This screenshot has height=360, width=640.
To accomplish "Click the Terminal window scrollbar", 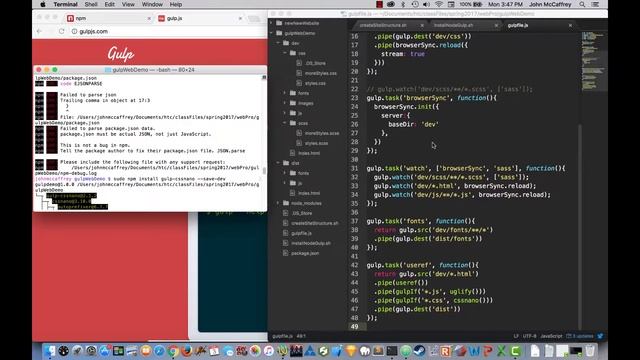I will [264, 171].
